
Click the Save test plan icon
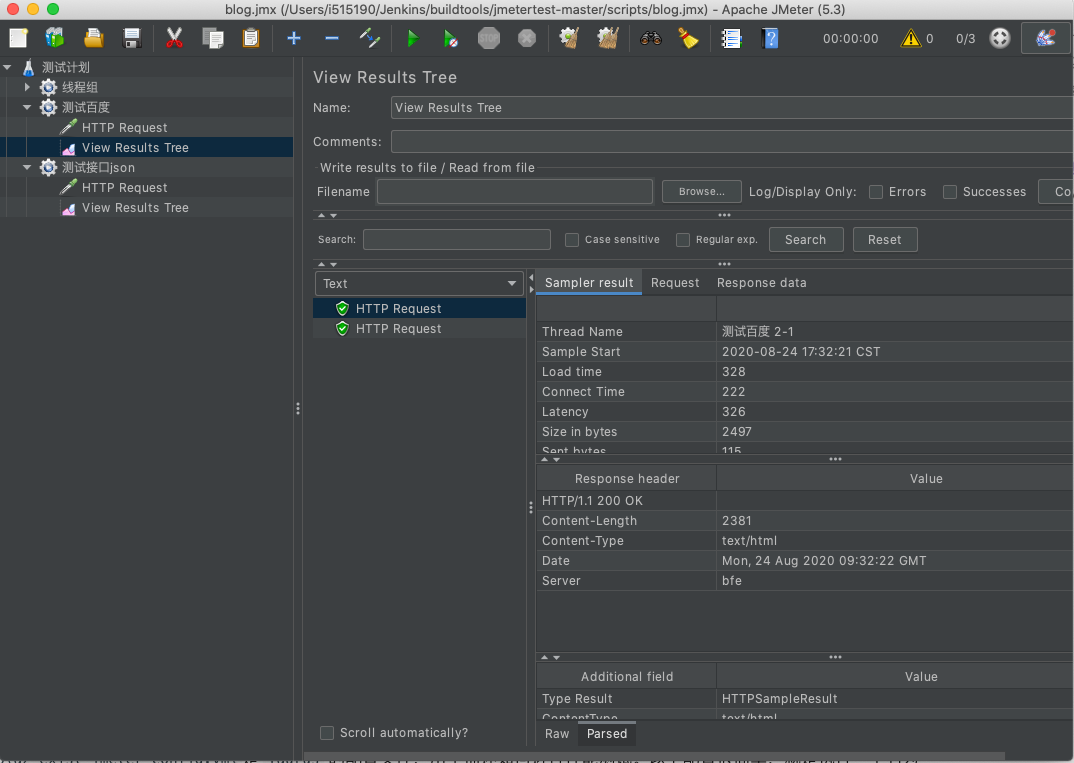tap(132, 39)
